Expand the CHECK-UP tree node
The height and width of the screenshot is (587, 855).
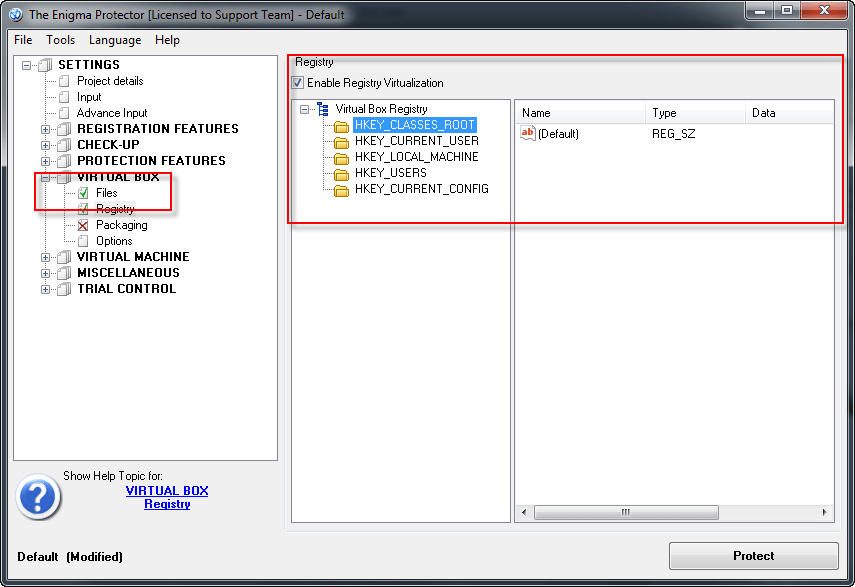pyautogui.click(x=44, y=144)
